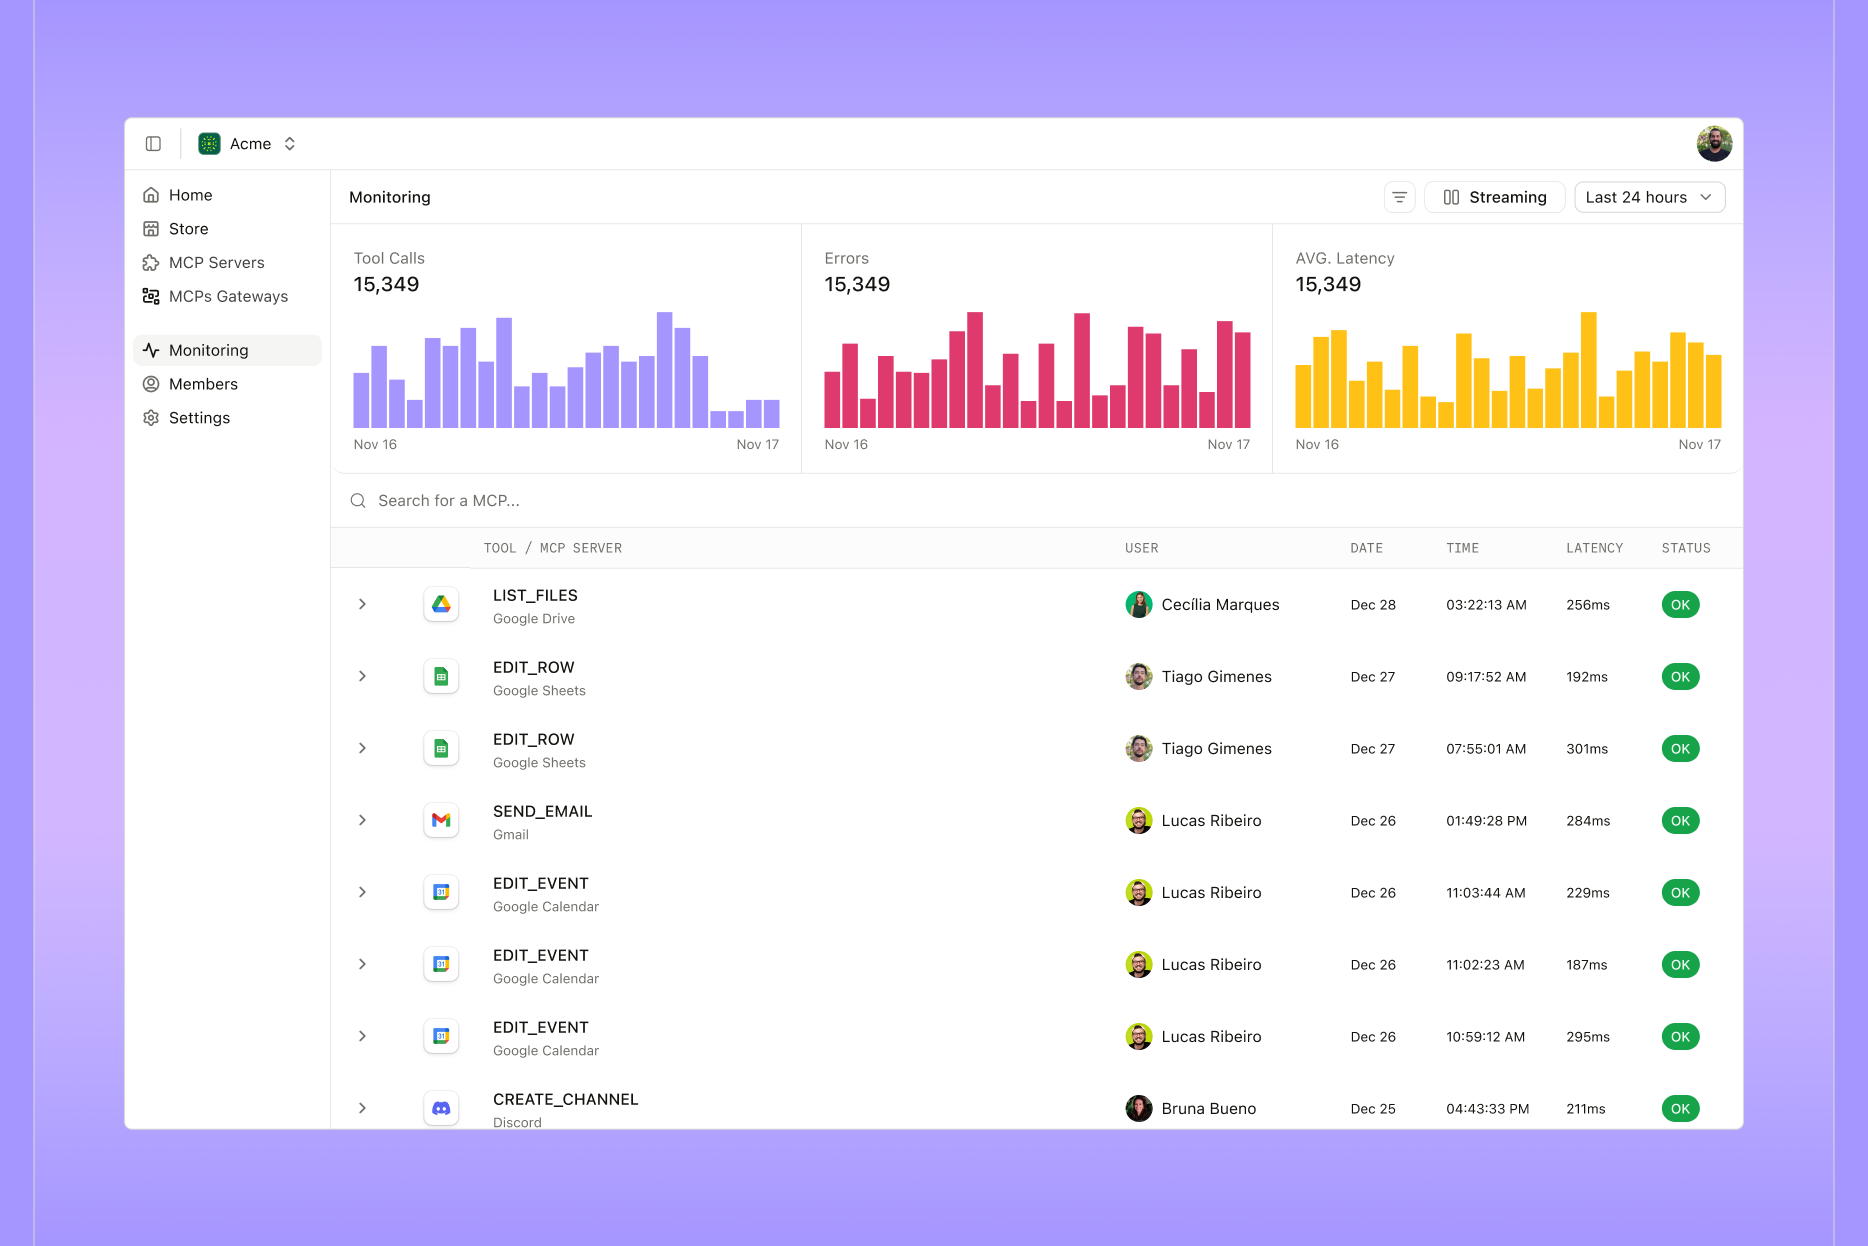Expand the LIST_FILES row details
The width and height of the screenshot is (1868, 1246).
click(362, 604)
